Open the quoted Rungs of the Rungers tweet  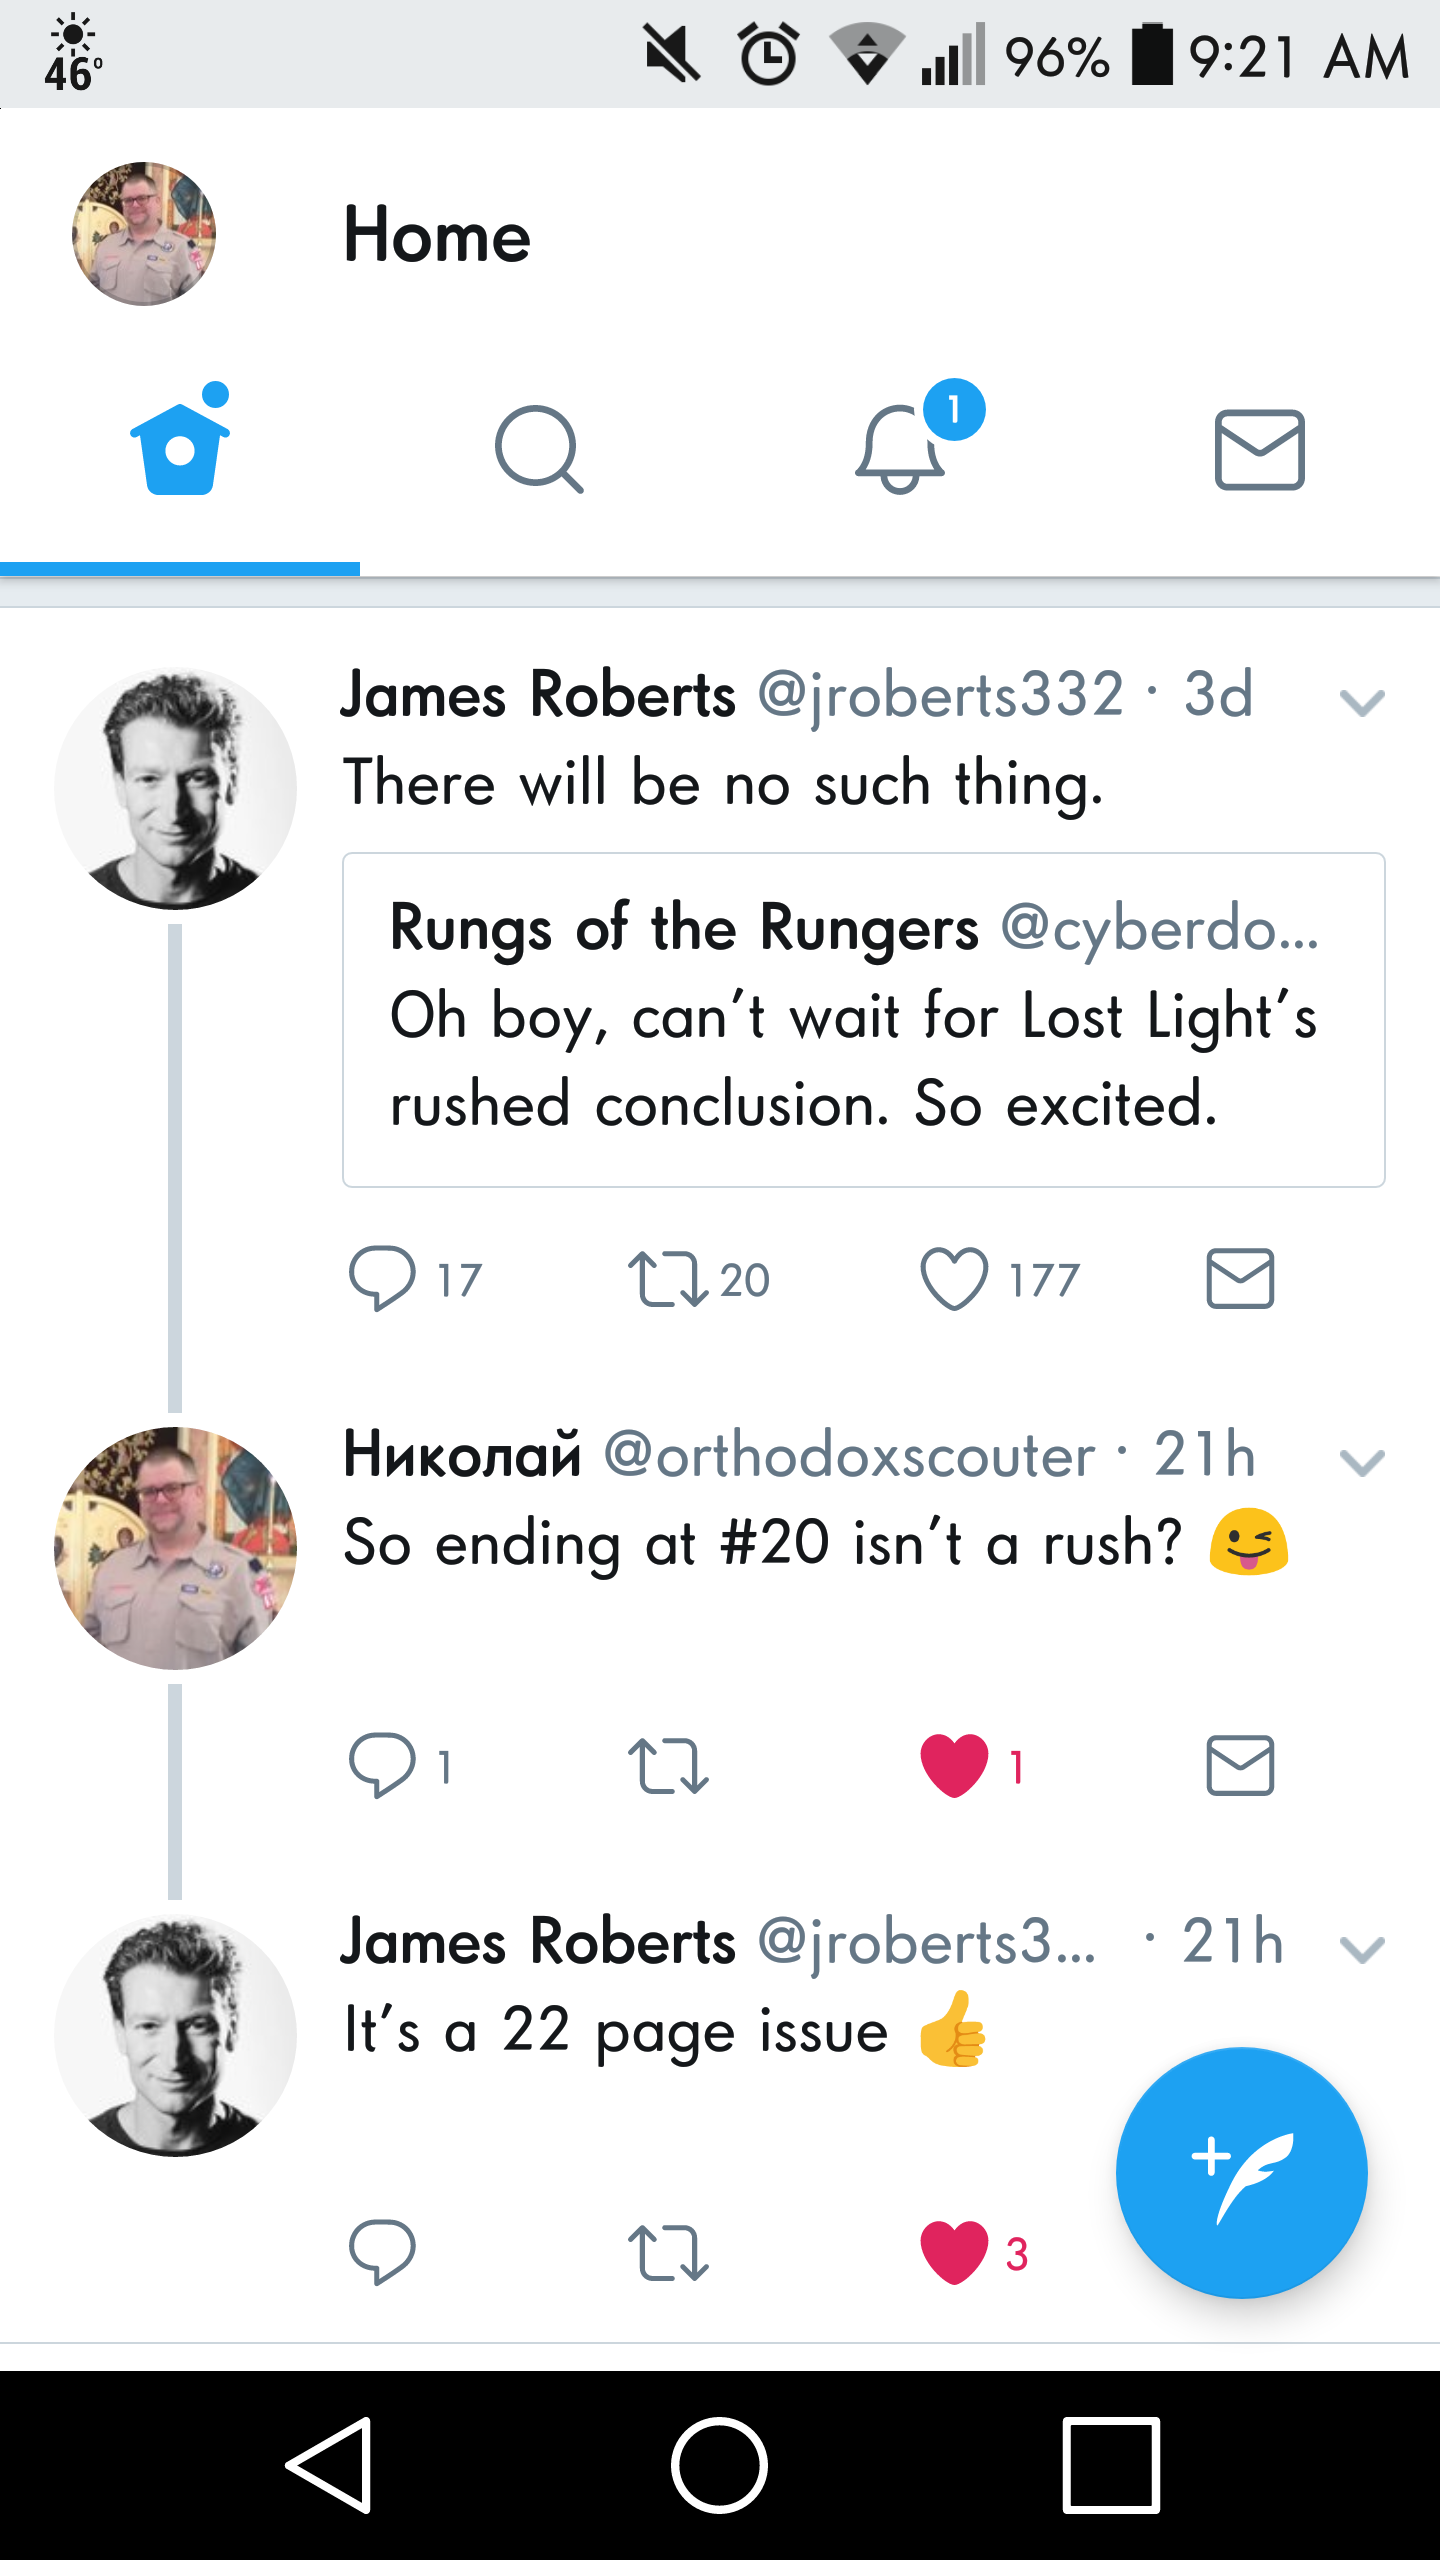863,1020
